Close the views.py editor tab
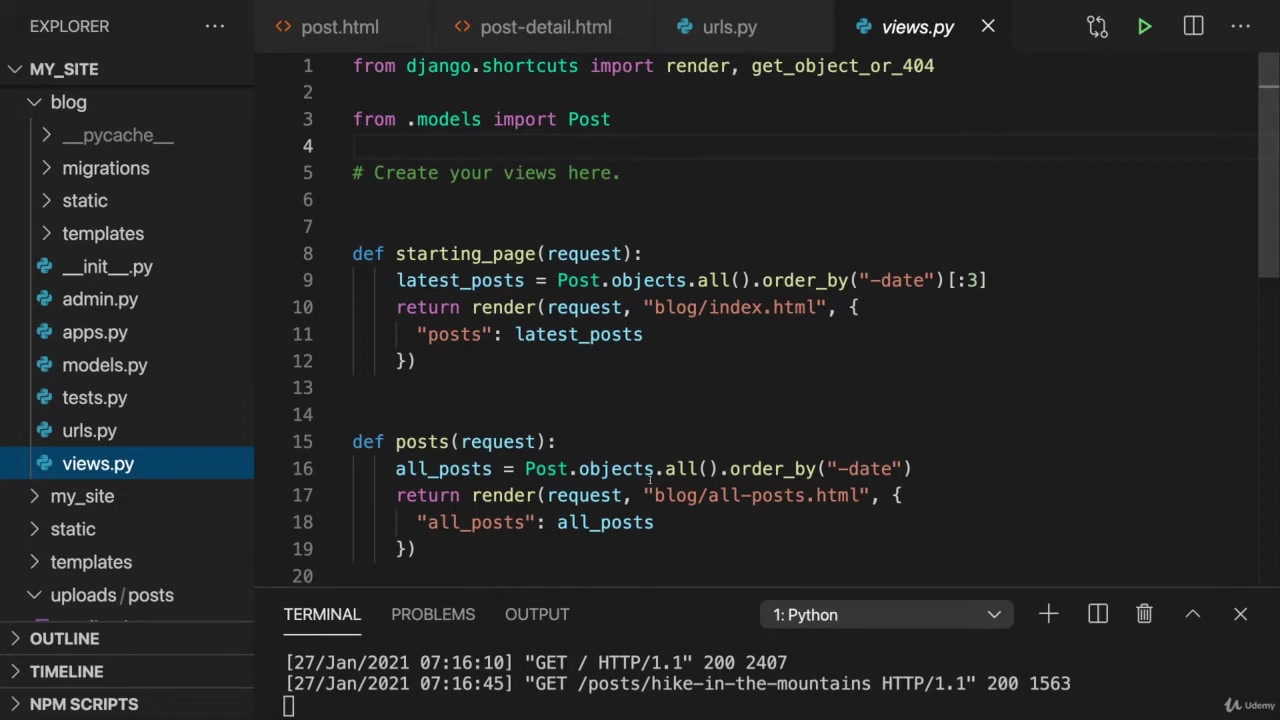This screenshot has width=1280, height=720. (988, 27)
